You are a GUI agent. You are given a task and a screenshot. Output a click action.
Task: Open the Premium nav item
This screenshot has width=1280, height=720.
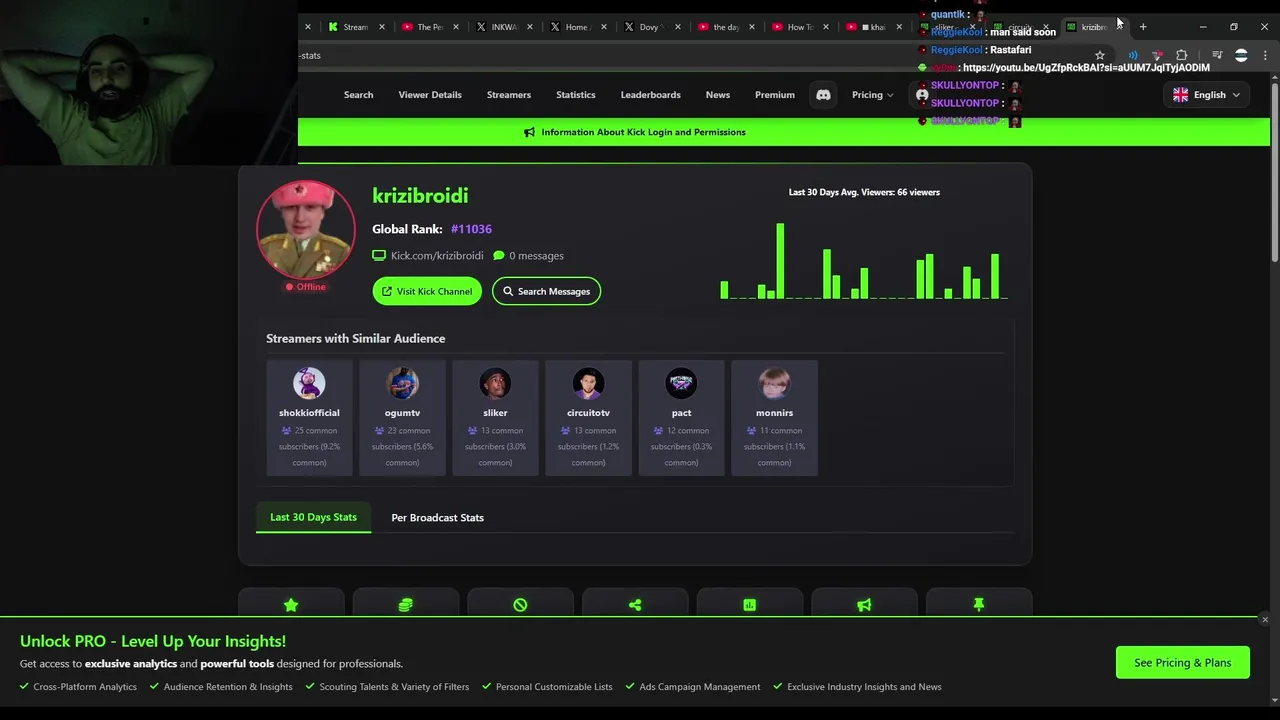775,95
